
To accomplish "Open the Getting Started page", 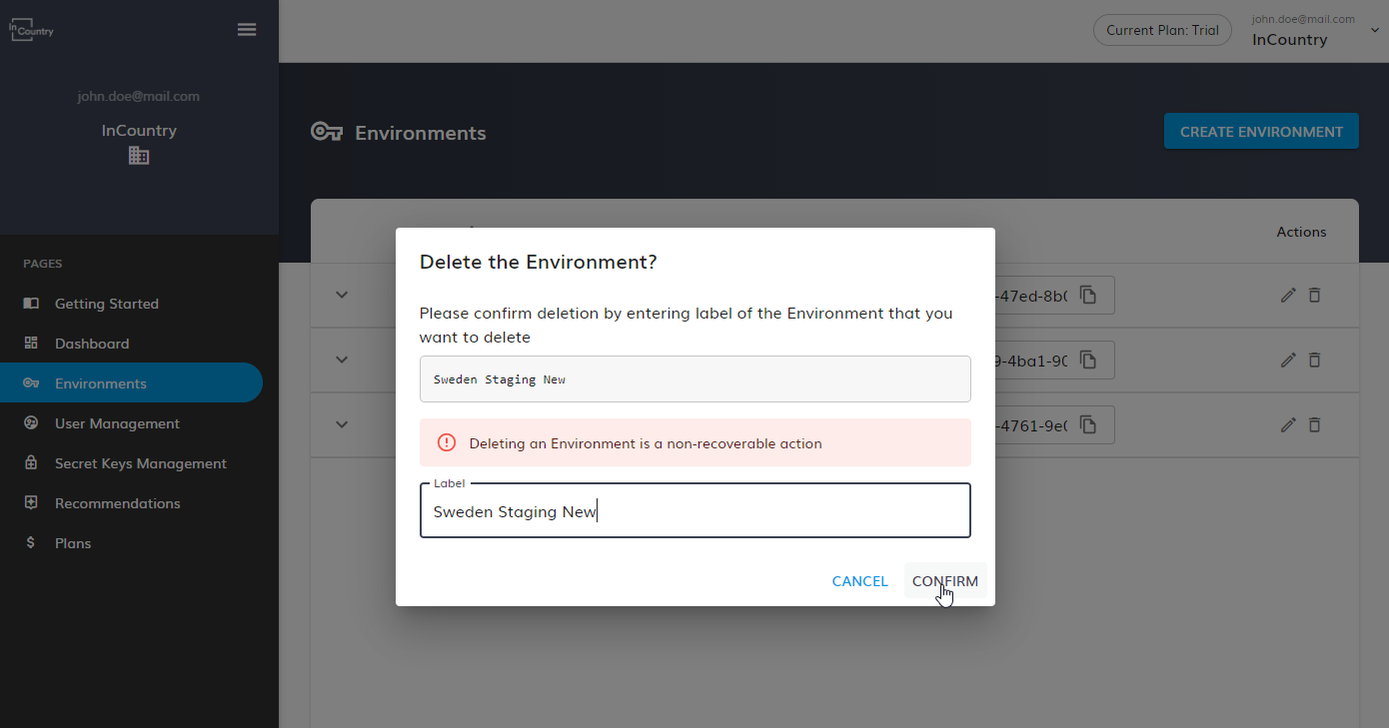I will click(x=107, y=303).
